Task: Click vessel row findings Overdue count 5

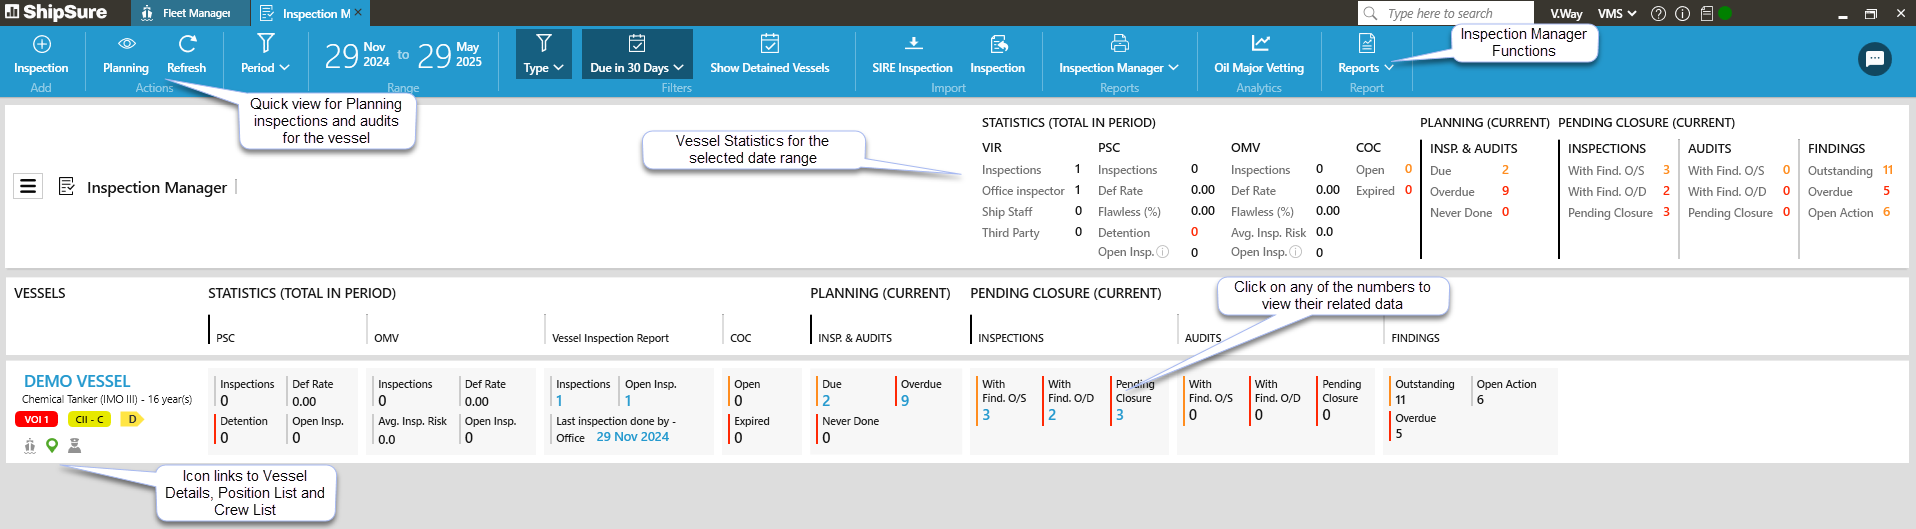Action: 1398,434
